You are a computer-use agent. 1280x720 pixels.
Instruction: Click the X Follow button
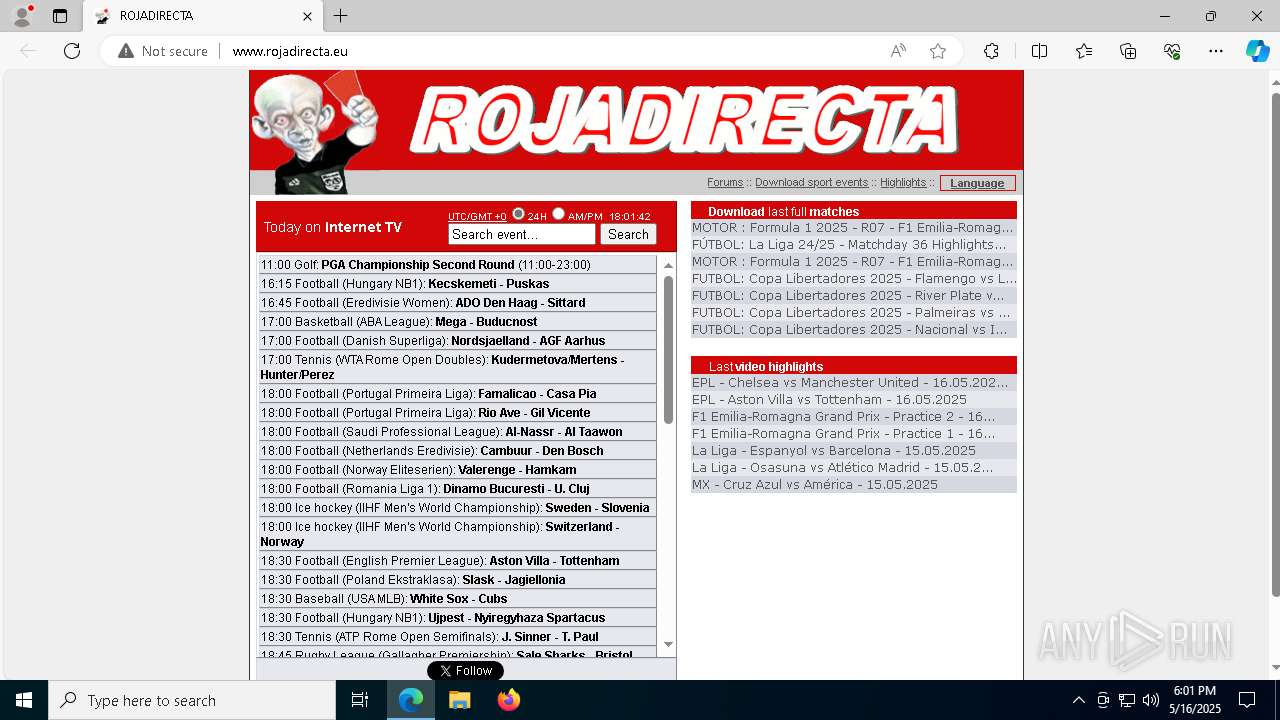pyautogui.click(x=465, y=671)
